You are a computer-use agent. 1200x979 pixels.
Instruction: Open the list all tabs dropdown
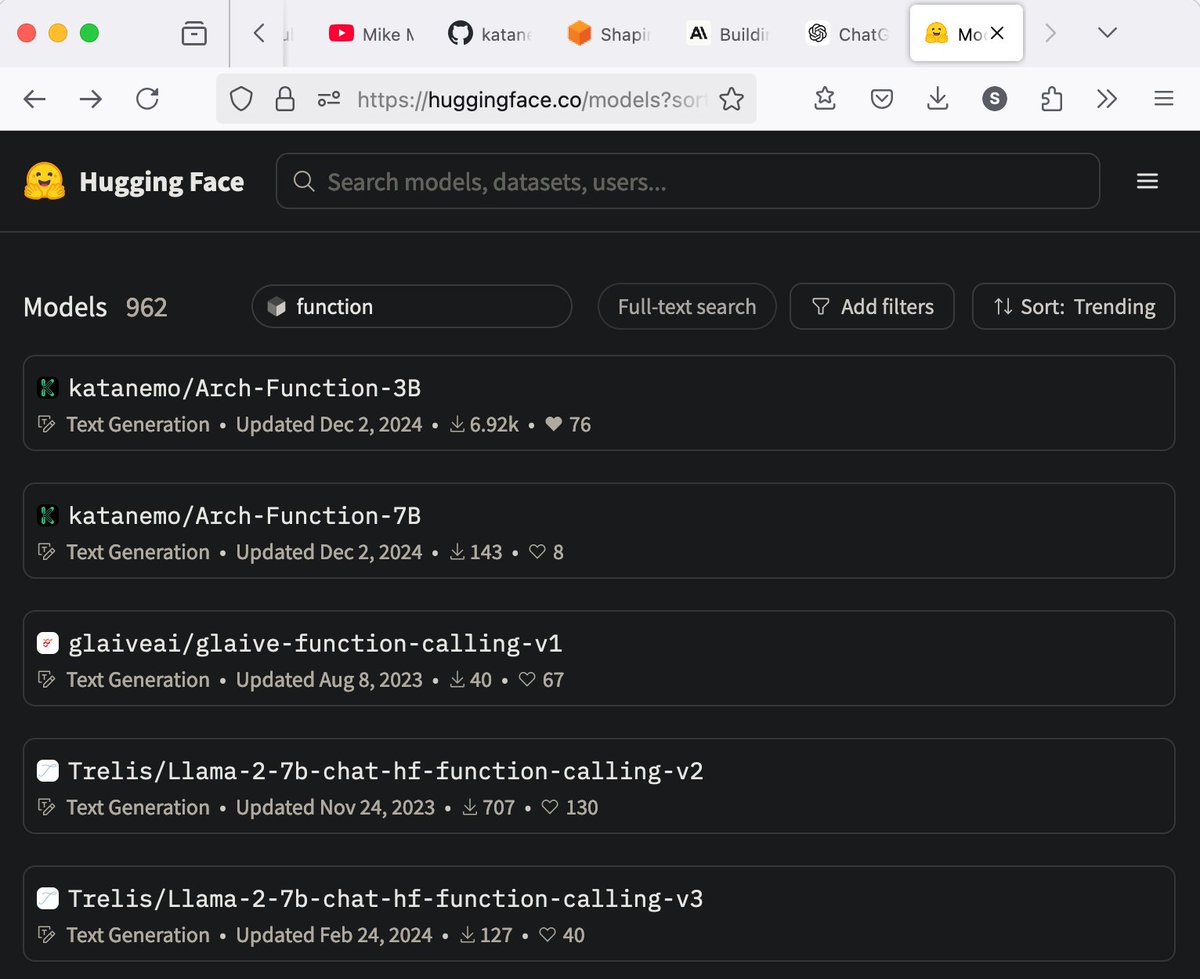click(1107, 33)
